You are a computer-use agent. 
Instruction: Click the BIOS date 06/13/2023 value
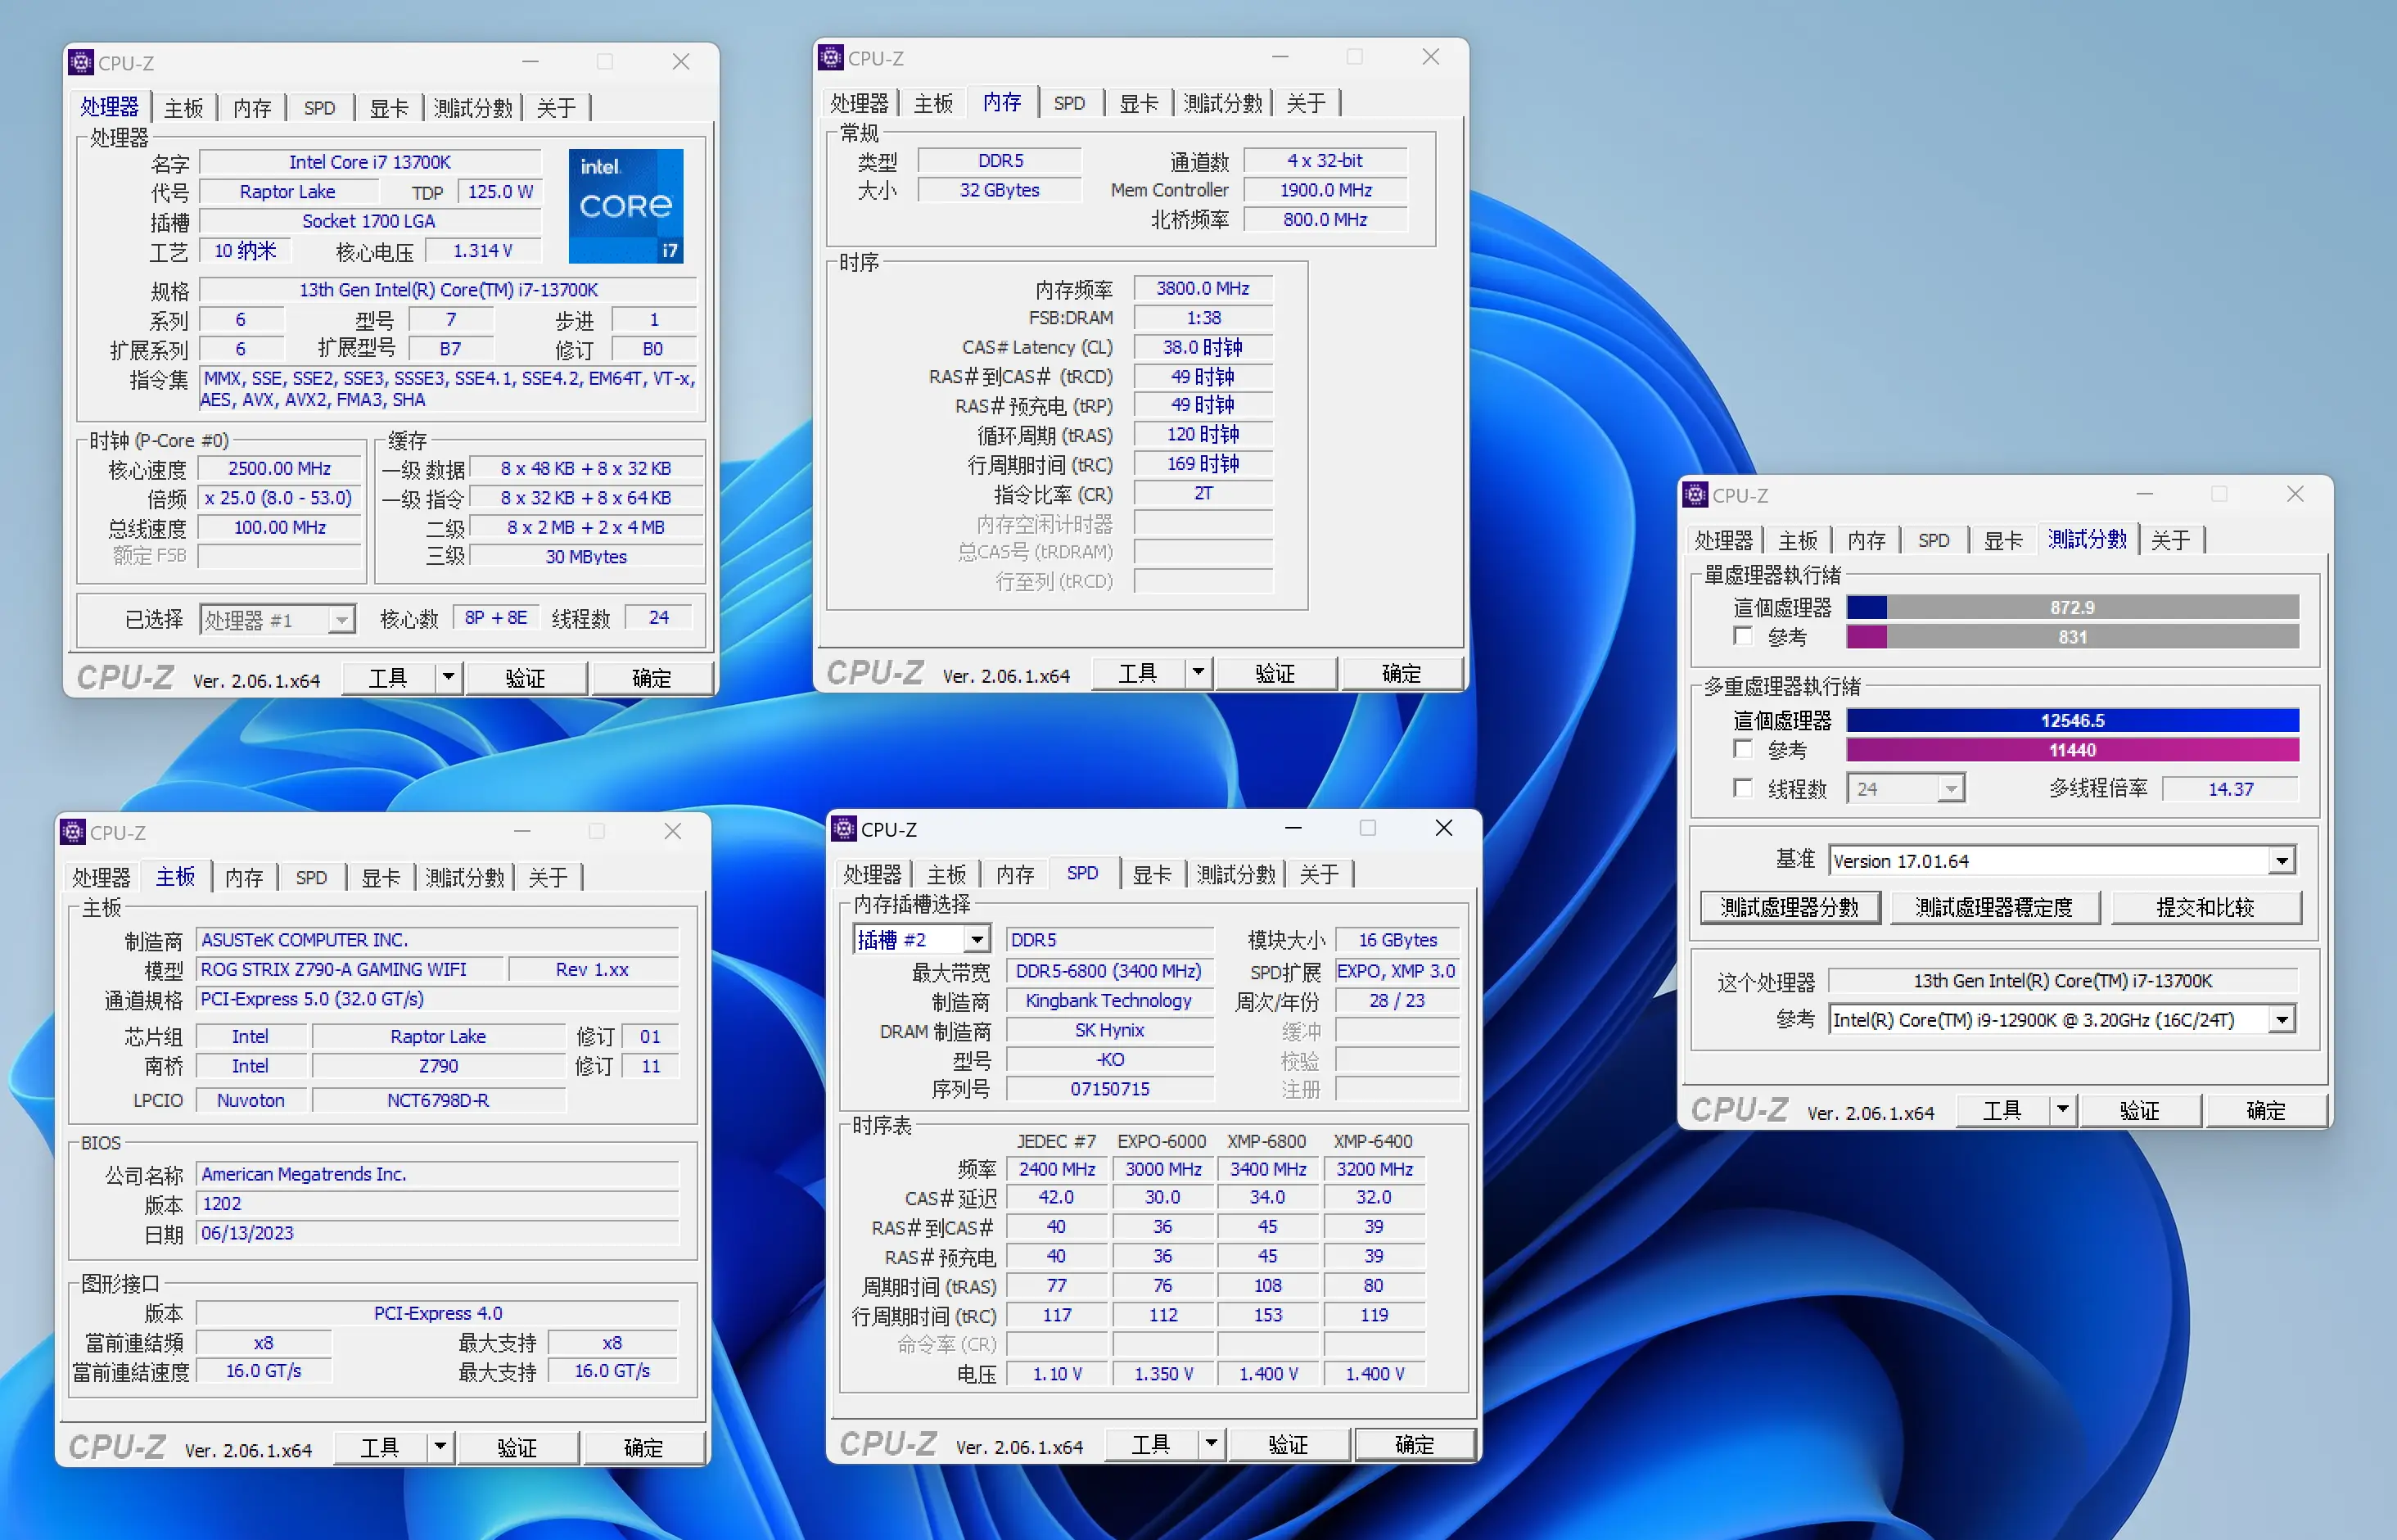click(437, 1233)
